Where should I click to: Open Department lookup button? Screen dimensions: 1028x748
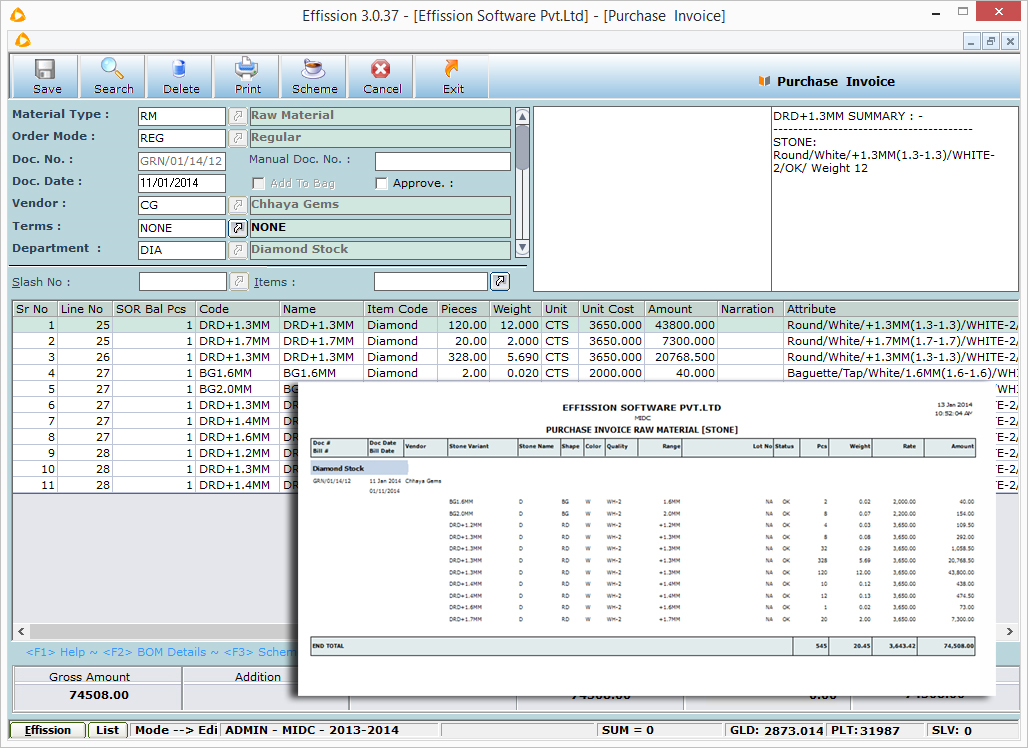(238, 250)
